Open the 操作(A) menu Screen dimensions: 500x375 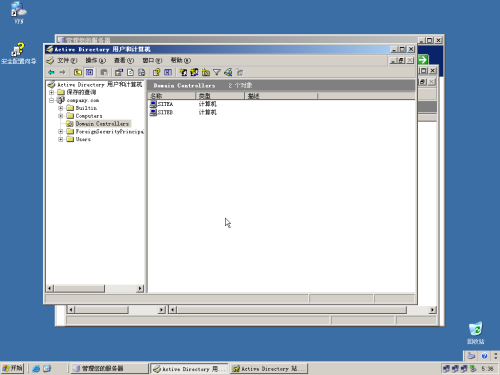pyautogui.click(x=95, y=60)
